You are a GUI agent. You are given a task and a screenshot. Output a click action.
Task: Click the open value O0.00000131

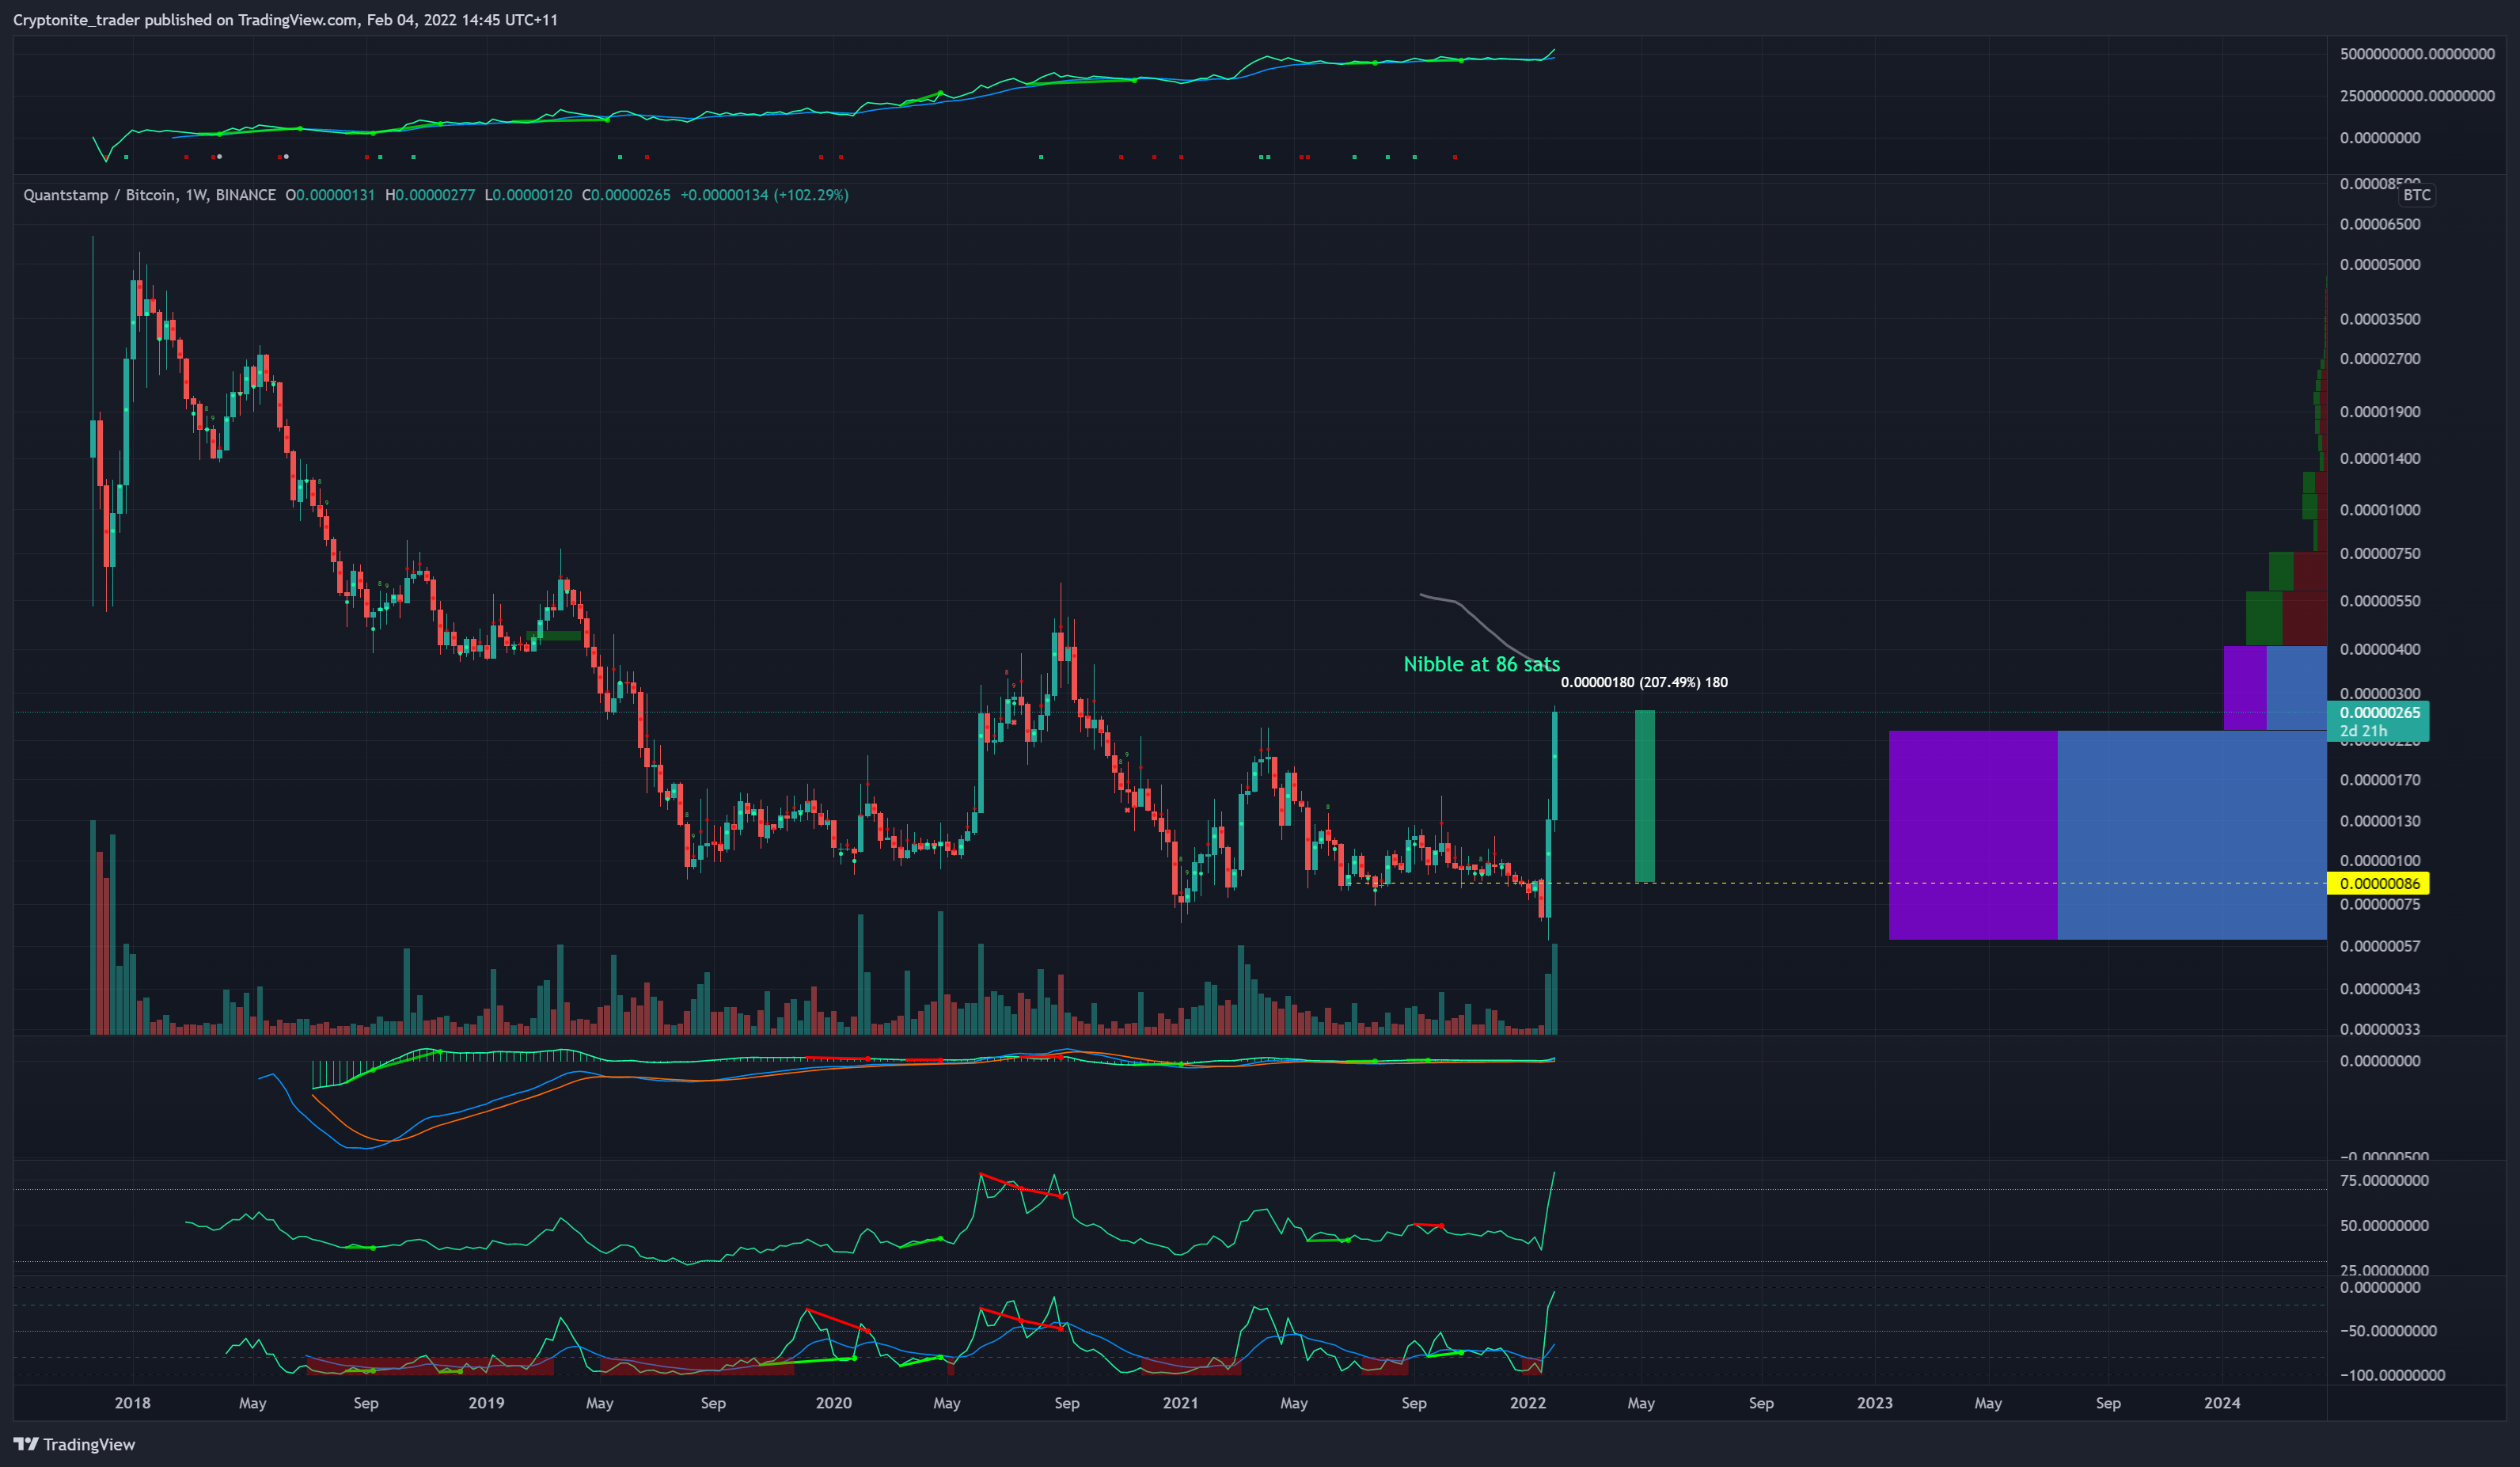pos(330,195)
